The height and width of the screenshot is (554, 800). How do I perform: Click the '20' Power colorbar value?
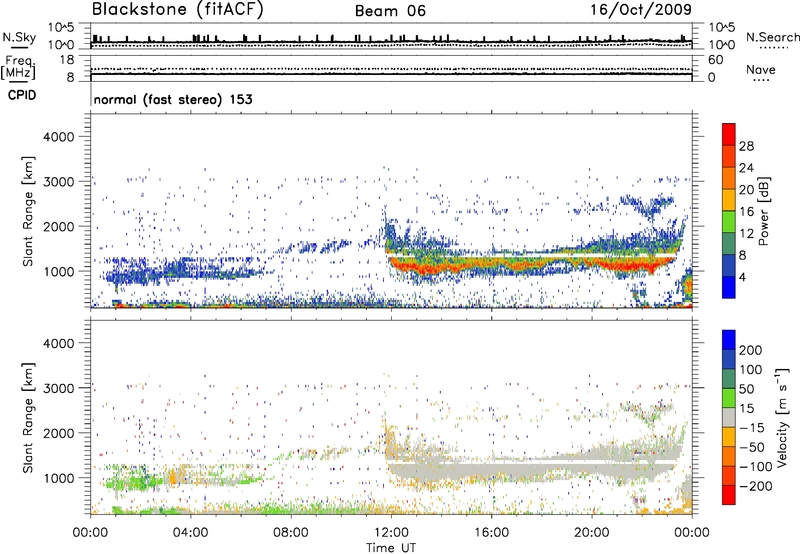pyautogui.click(x=746, y=190)
